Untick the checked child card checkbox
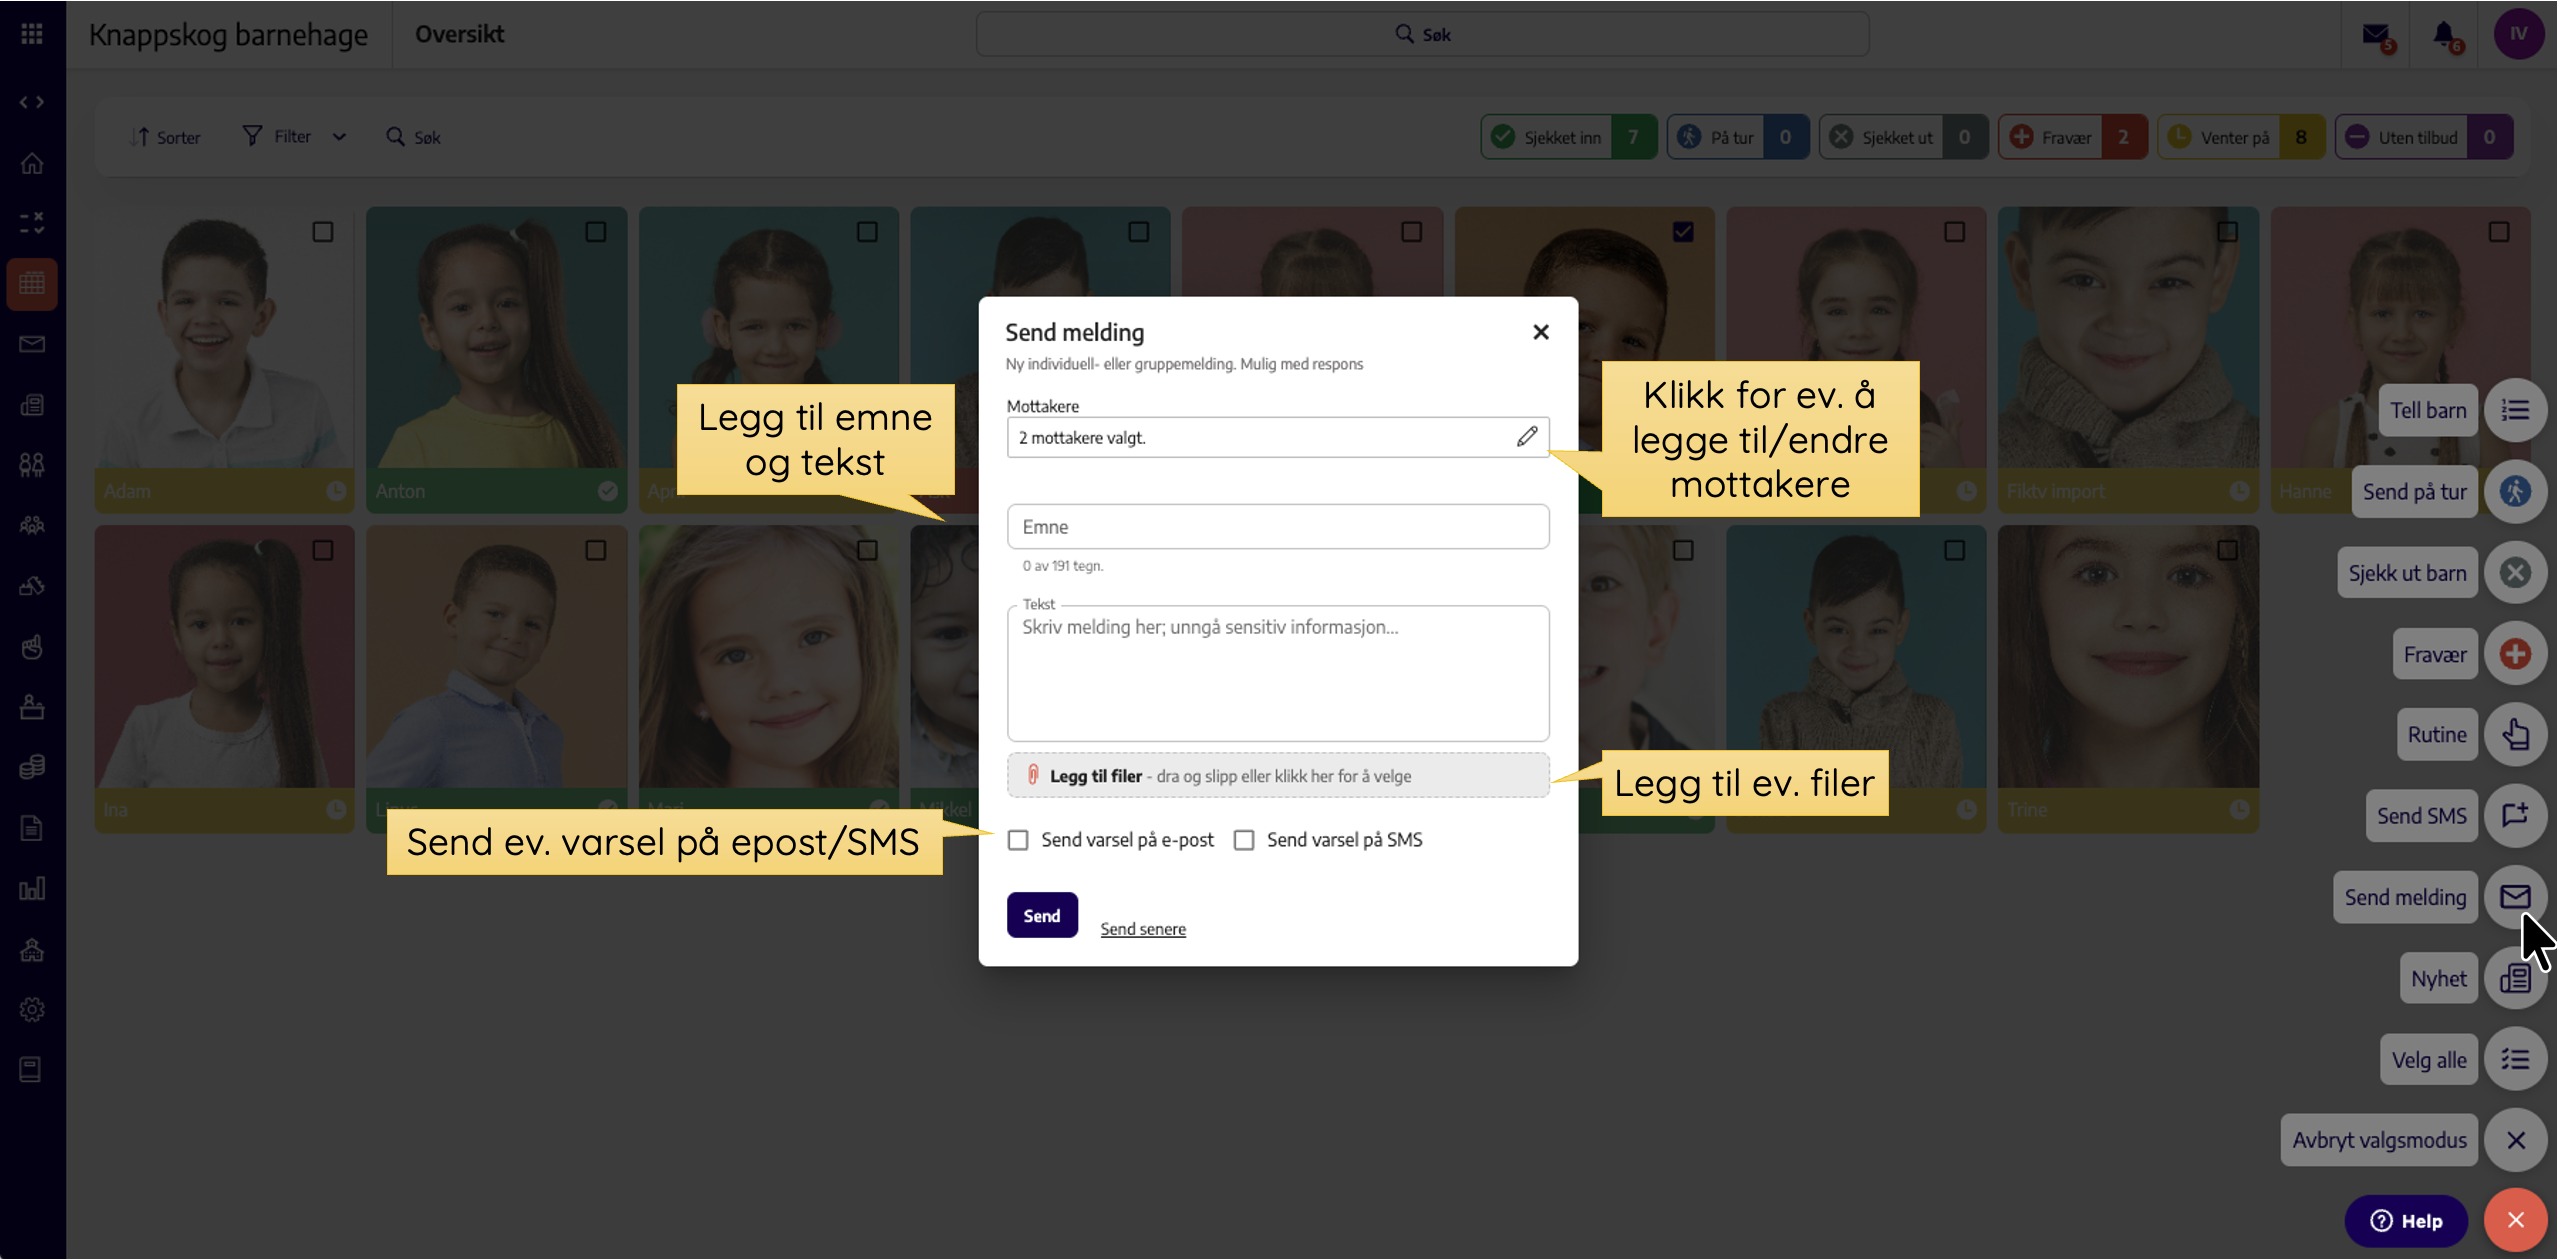This screenshot has height=1259, width=2557. pyautogui.click(x=1684, y=232)
